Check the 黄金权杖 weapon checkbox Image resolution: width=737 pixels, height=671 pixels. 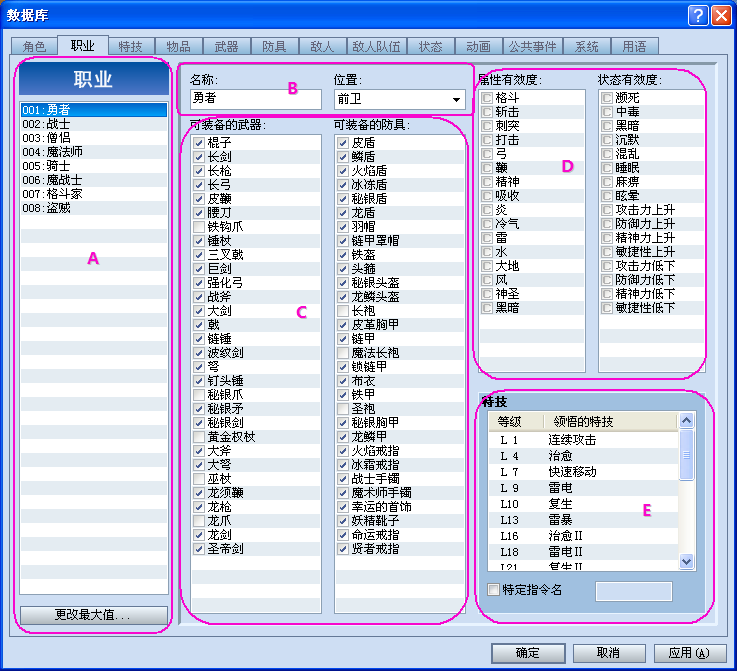click(x=199, y=437)
